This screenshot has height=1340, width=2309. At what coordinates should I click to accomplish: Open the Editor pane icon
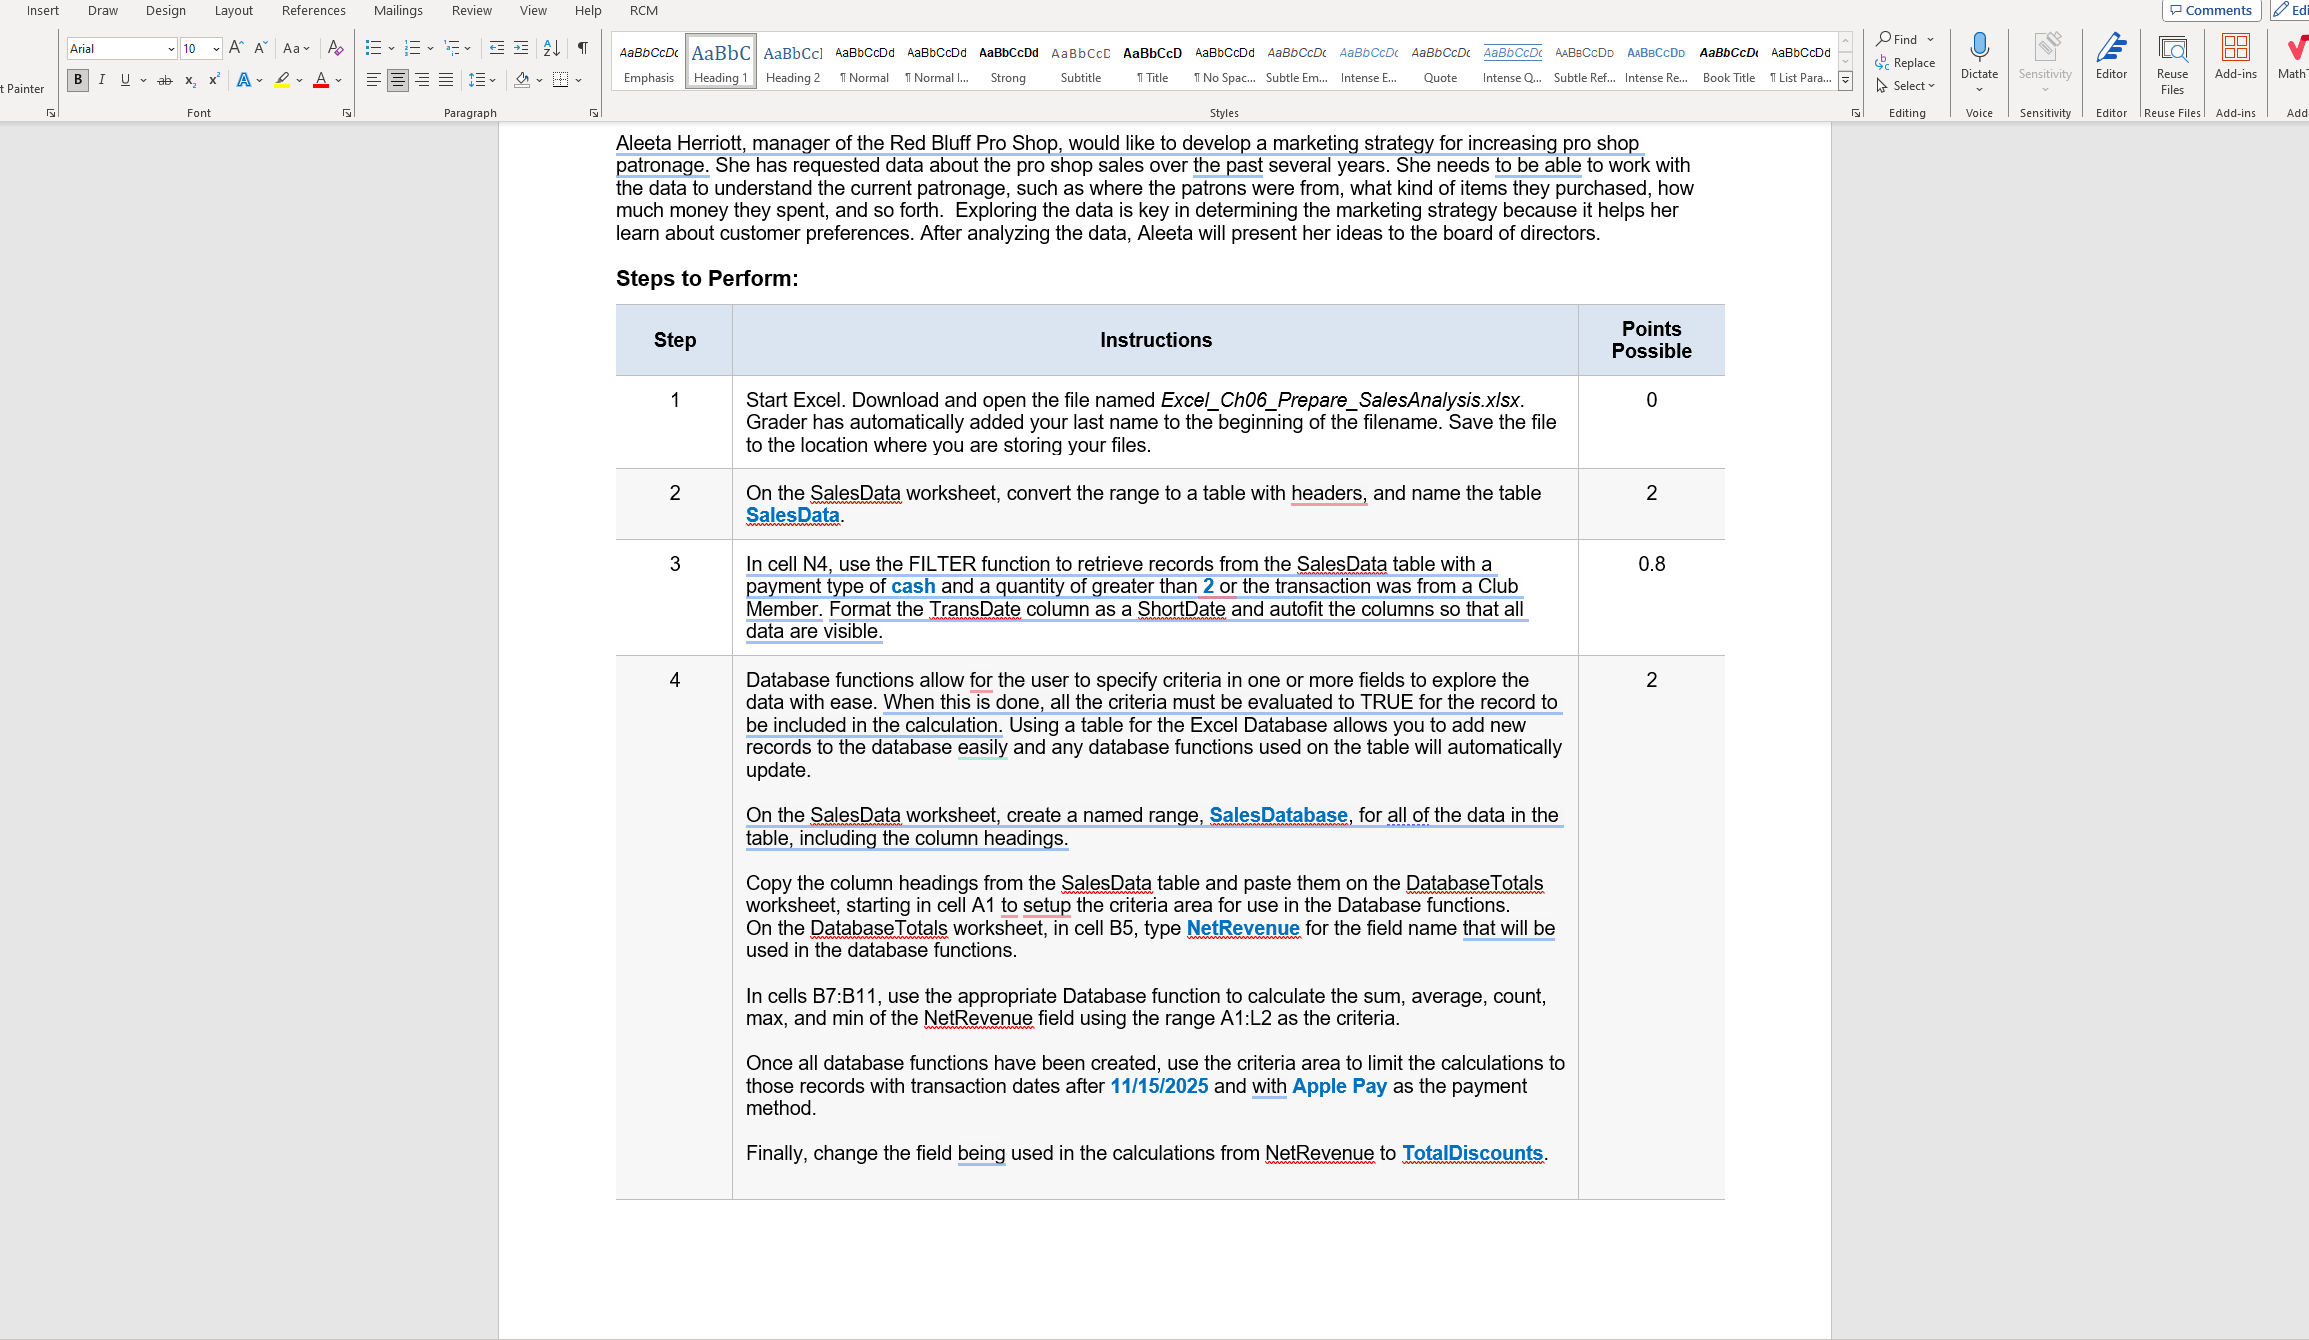[2111, 55]
